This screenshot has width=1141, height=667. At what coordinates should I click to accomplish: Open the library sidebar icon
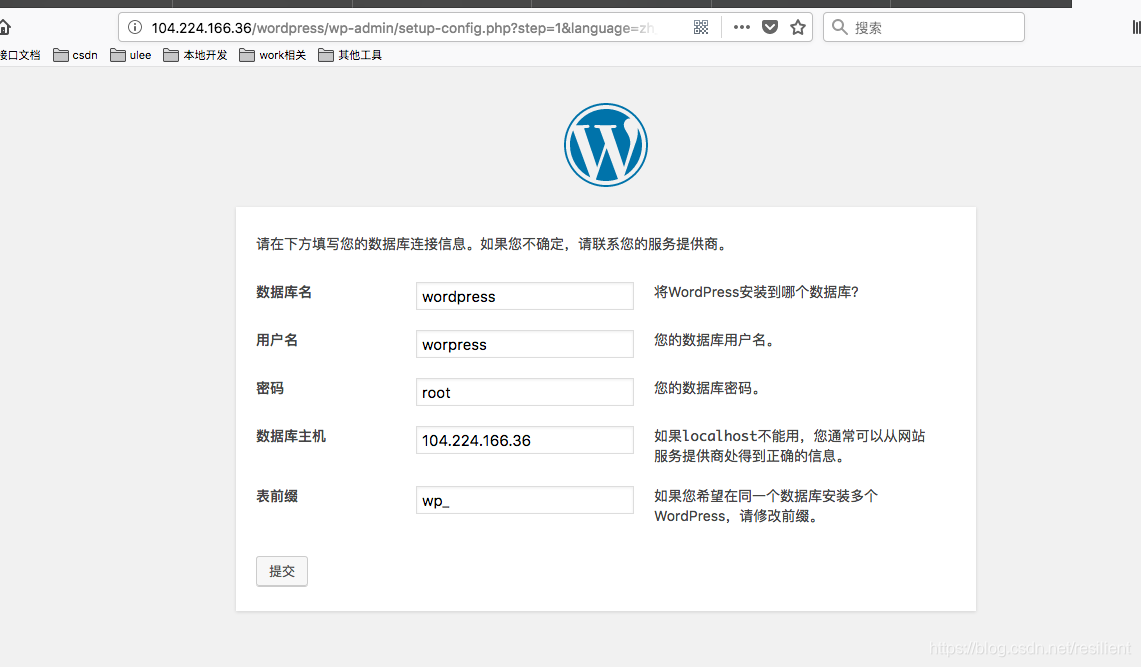click(x=1136, y=28)
